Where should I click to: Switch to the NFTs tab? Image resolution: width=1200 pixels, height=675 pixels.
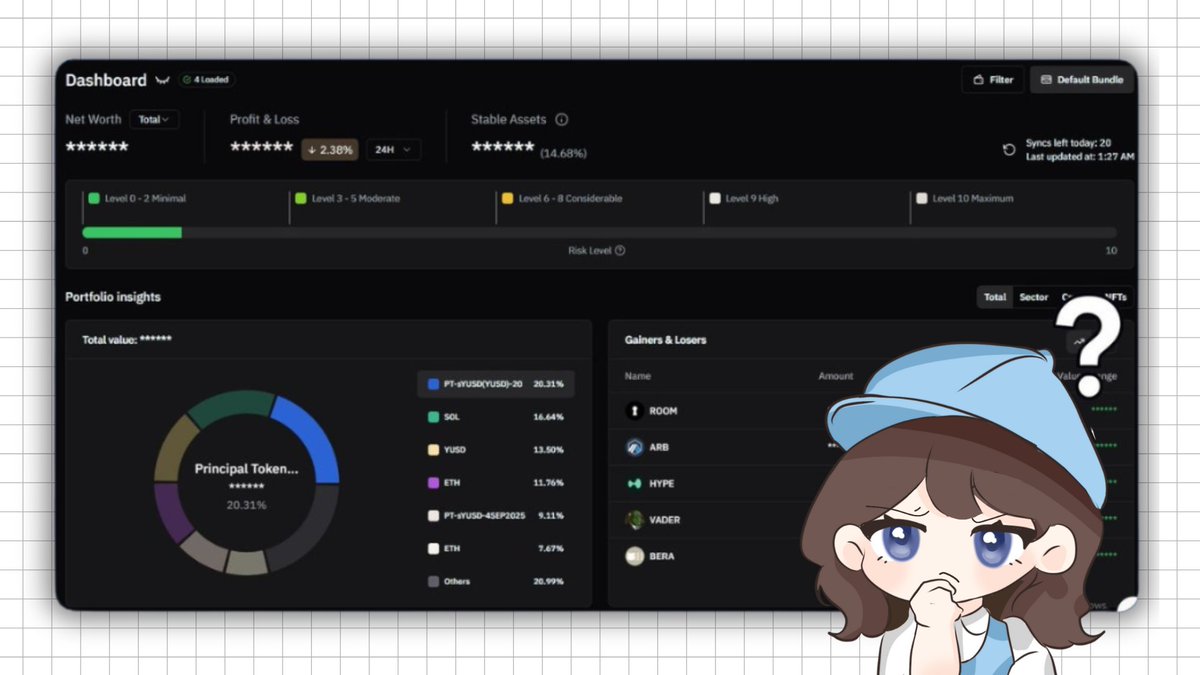click(1116, 297)
